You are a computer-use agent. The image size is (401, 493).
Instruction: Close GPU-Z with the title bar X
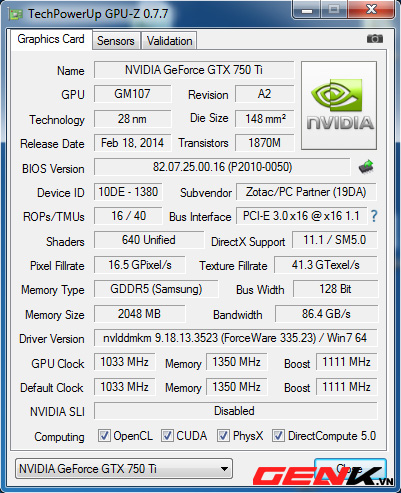click(x=371, y=10)
